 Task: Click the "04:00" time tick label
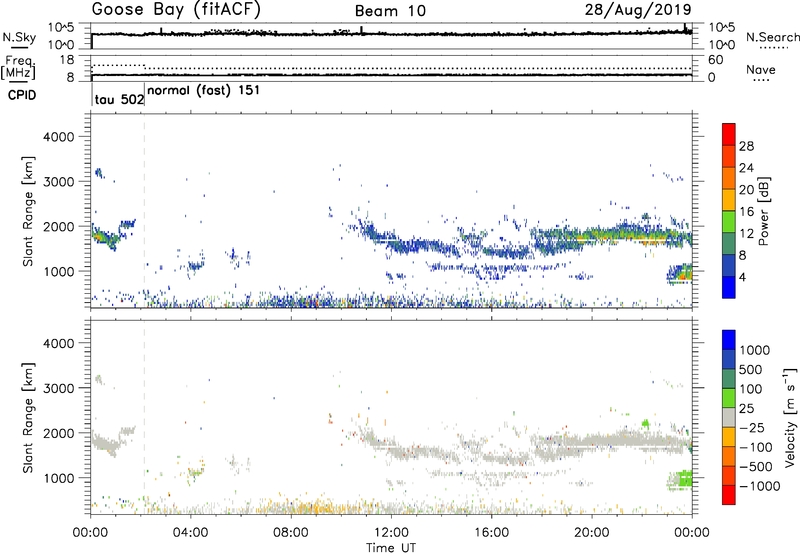190,533
